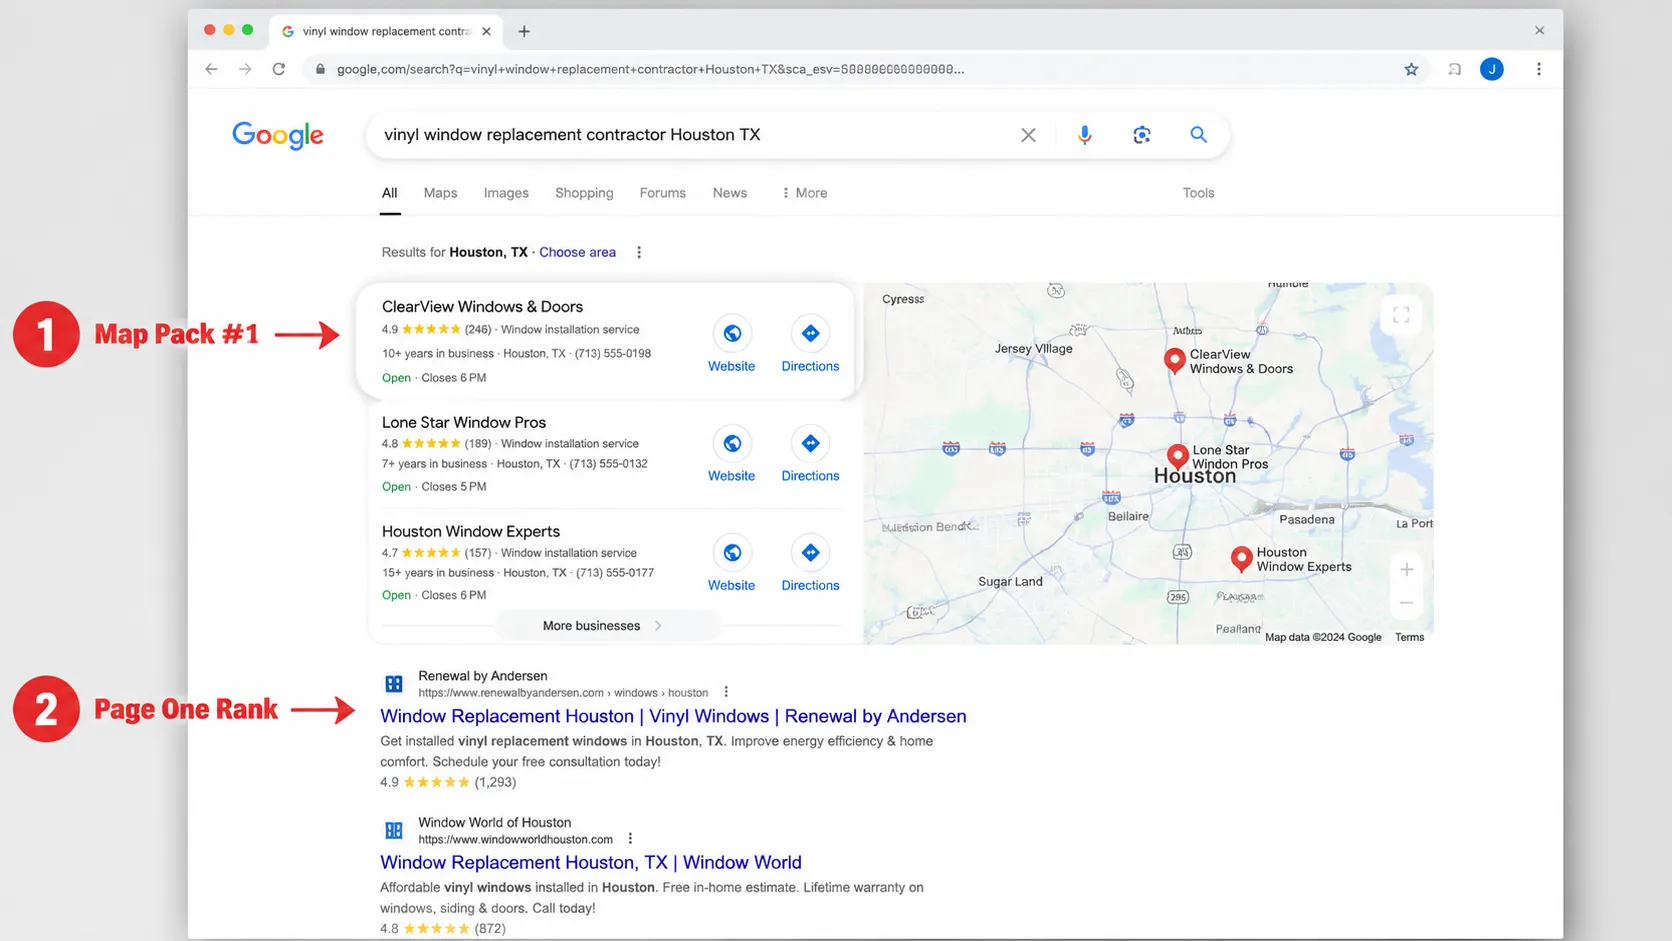Viewport: 1672px width, 941px height.
Task: Open the profile avatar J
Action: click(1491, 69)
